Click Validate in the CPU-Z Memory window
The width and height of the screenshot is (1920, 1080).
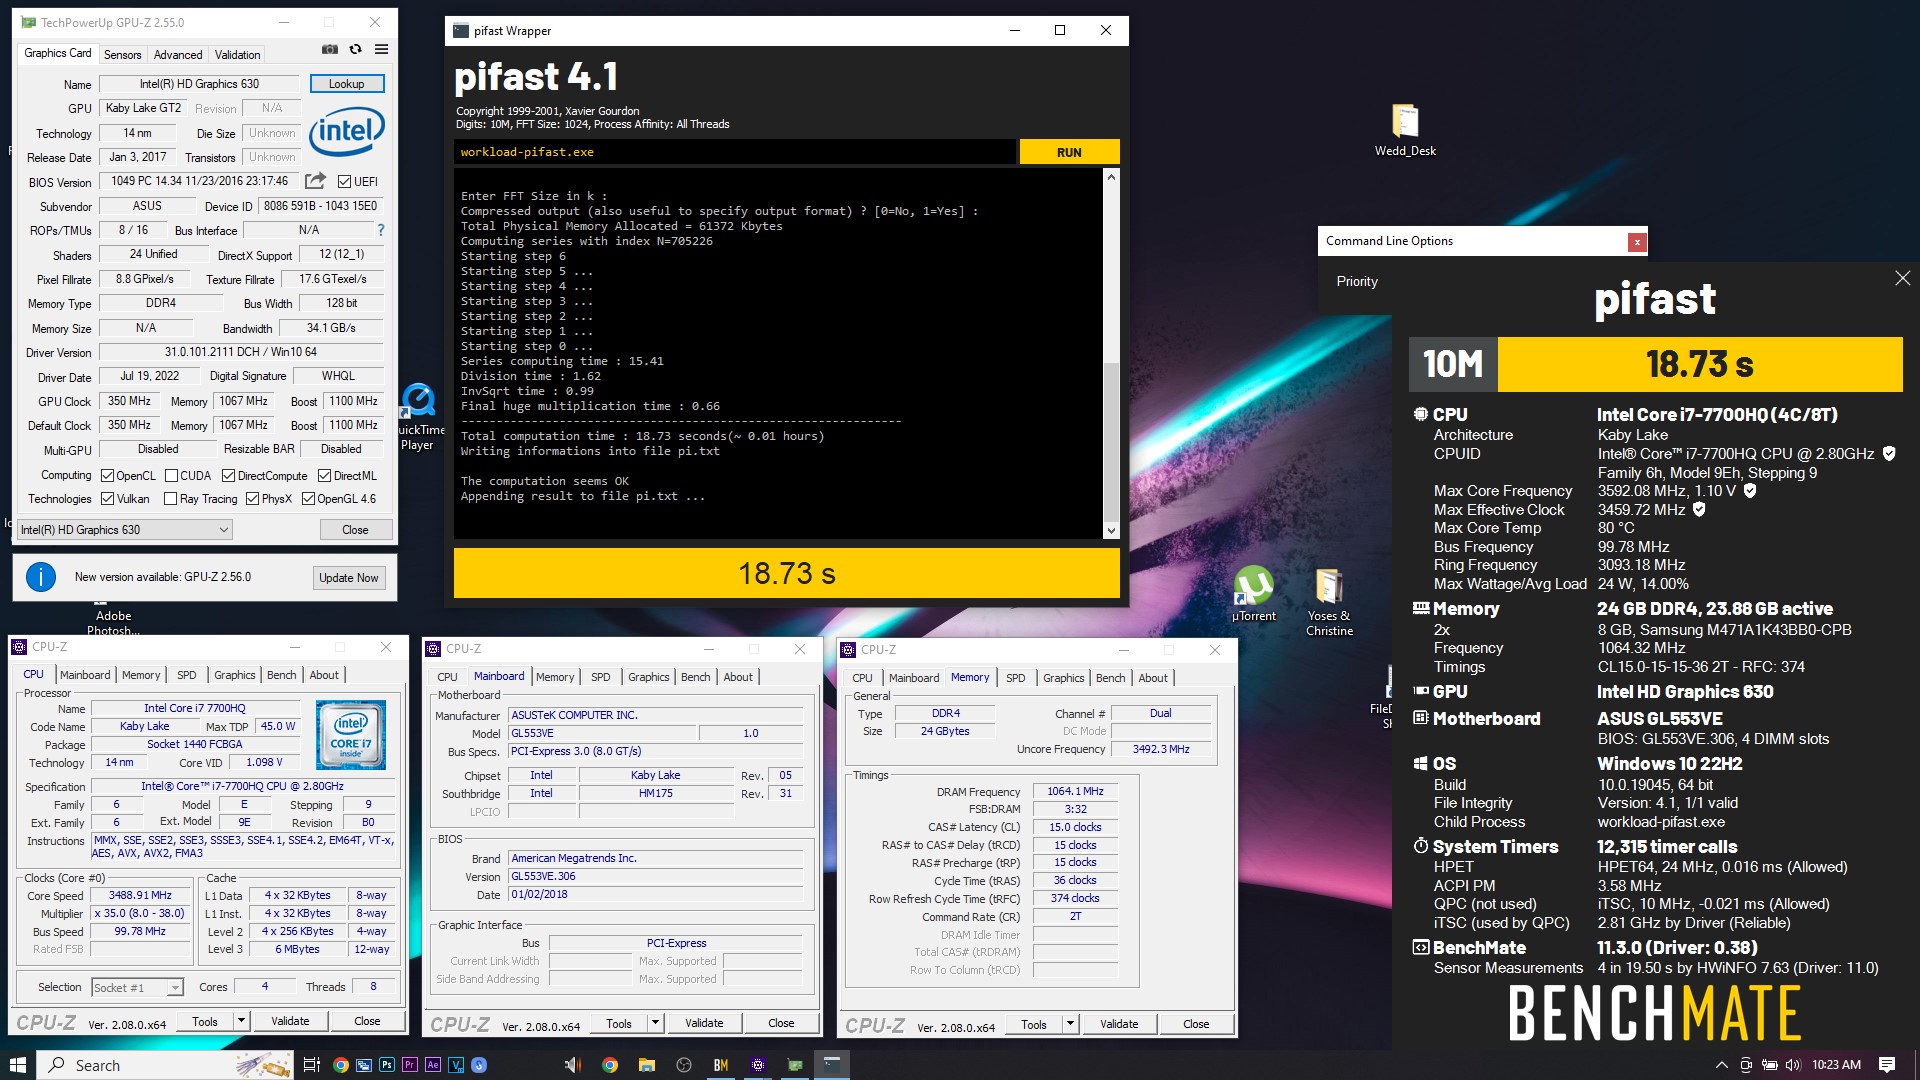pos(1119,1024)
